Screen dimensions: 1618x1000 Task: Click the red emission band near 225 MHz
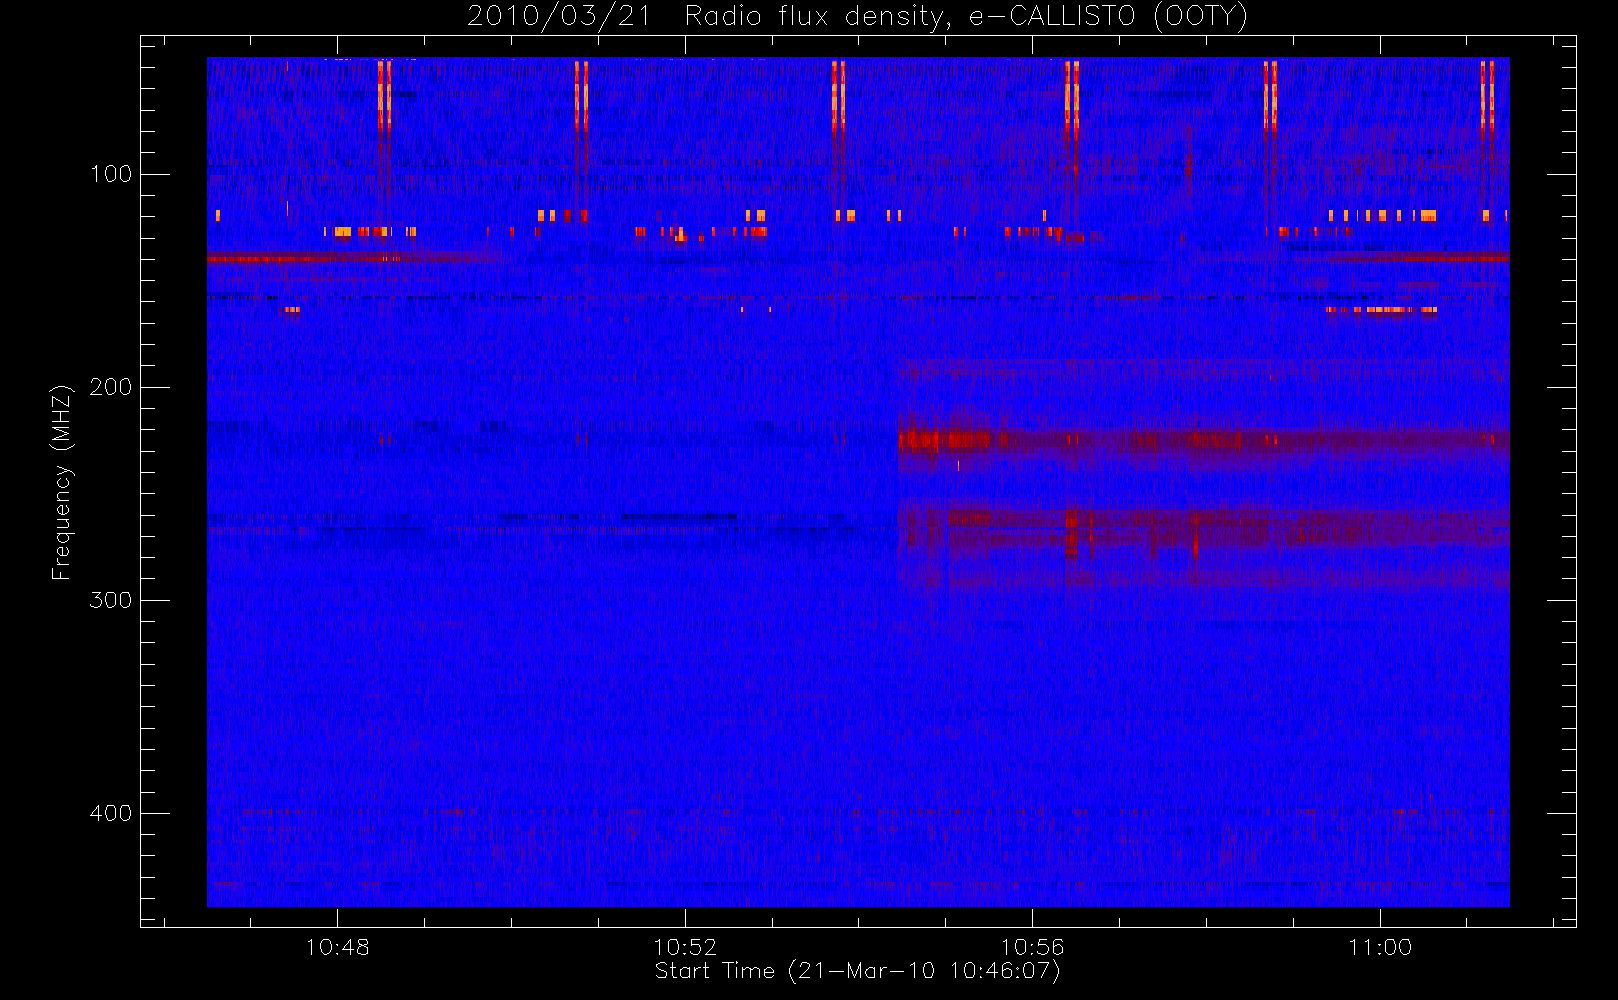point(1203,439)
